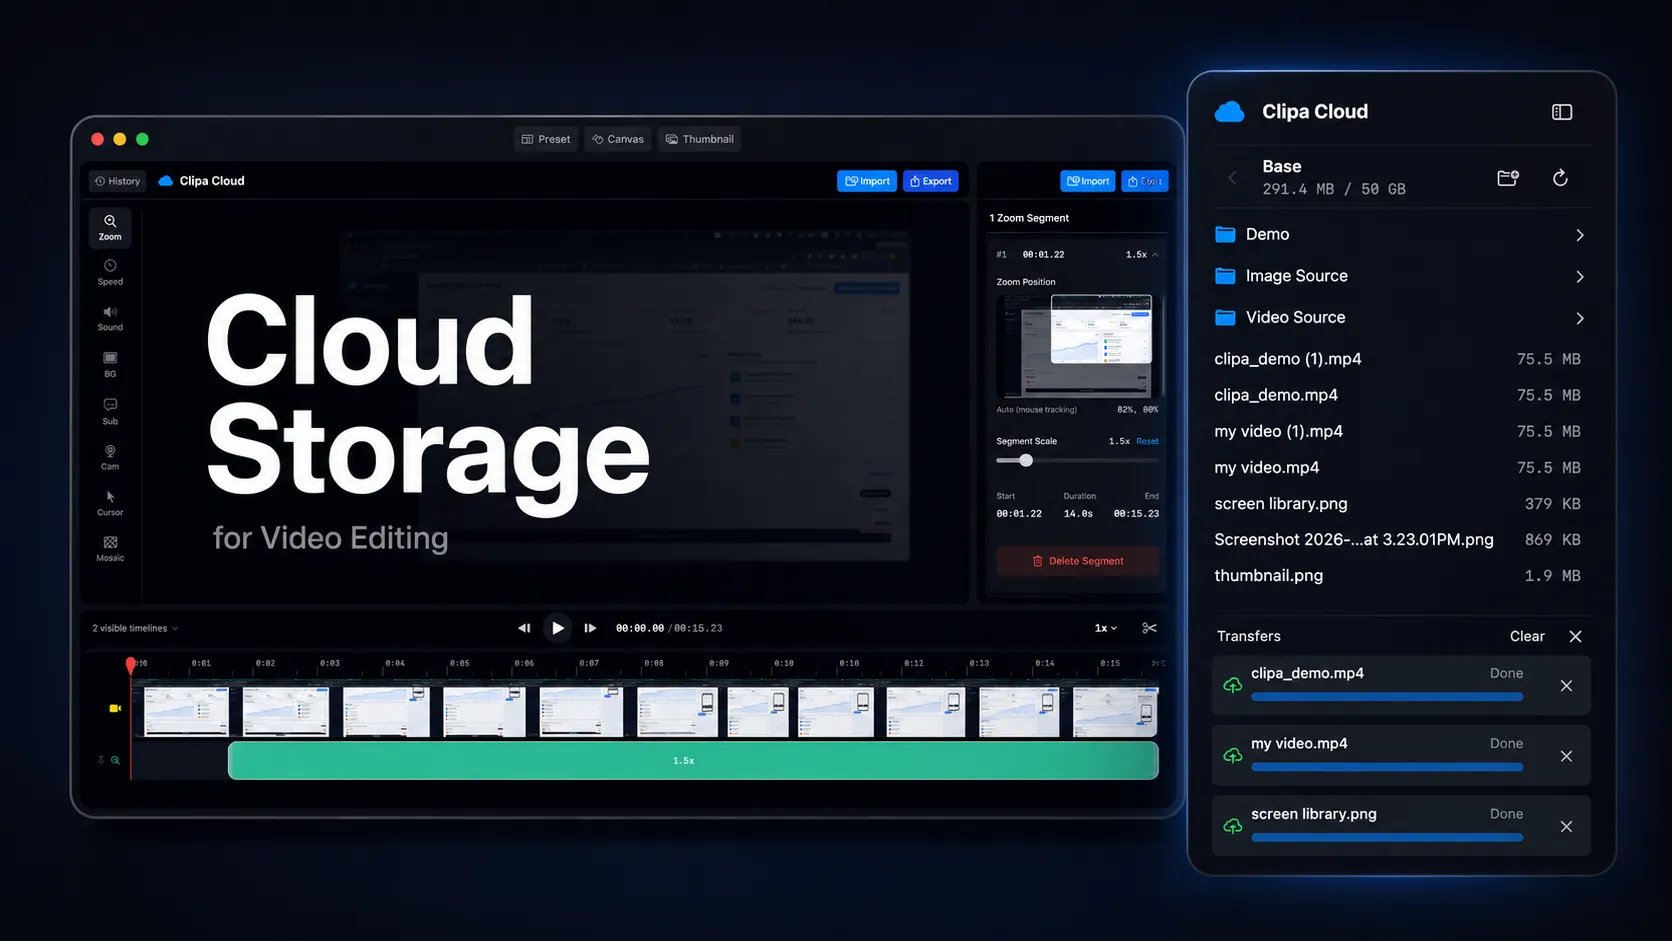Click upload icon of screen library.png transfer

click(x=1233, y=825)
